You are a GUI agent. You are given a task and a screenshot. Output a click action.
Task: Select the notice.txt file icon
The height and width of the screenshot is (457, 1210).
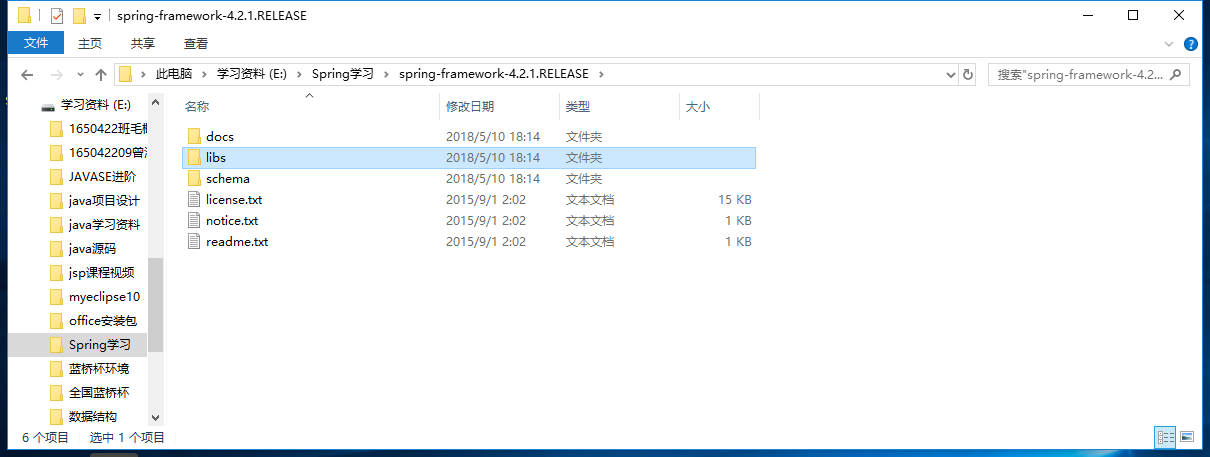click(x=195, y=220)
